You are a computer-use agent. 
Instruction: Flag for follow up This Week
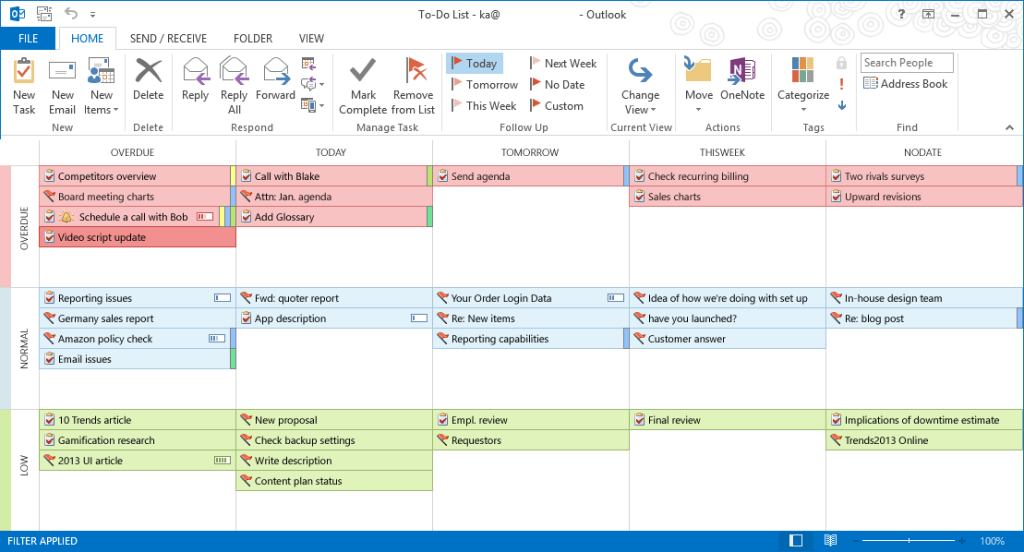484,105
